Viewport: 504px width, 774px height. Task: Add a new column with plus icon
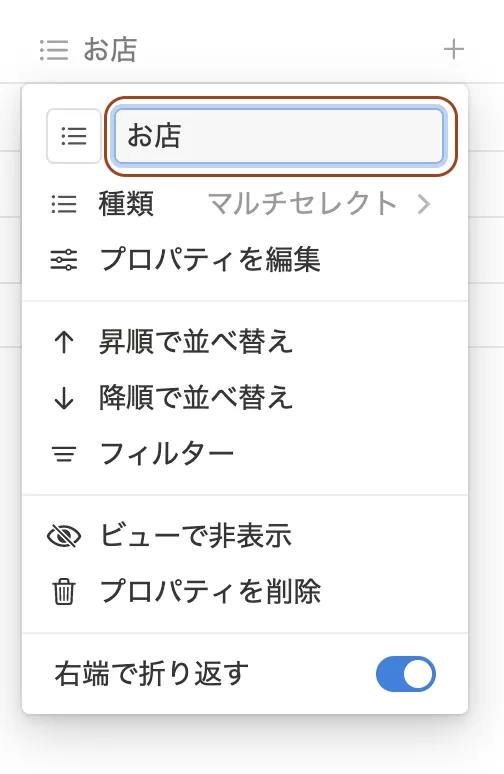point(454,49)
